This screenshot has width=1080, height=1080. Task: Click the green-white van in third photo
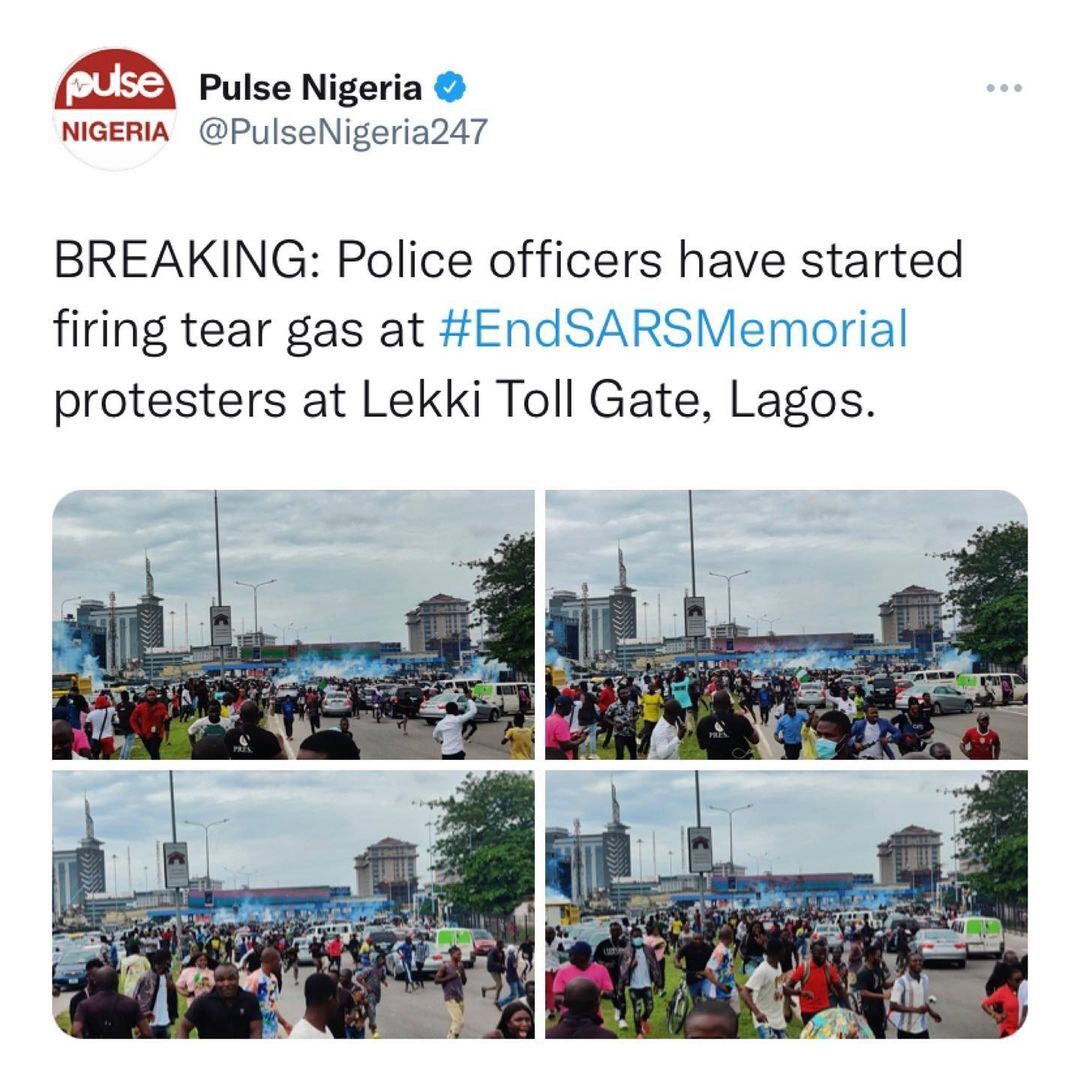click(455, 945)
